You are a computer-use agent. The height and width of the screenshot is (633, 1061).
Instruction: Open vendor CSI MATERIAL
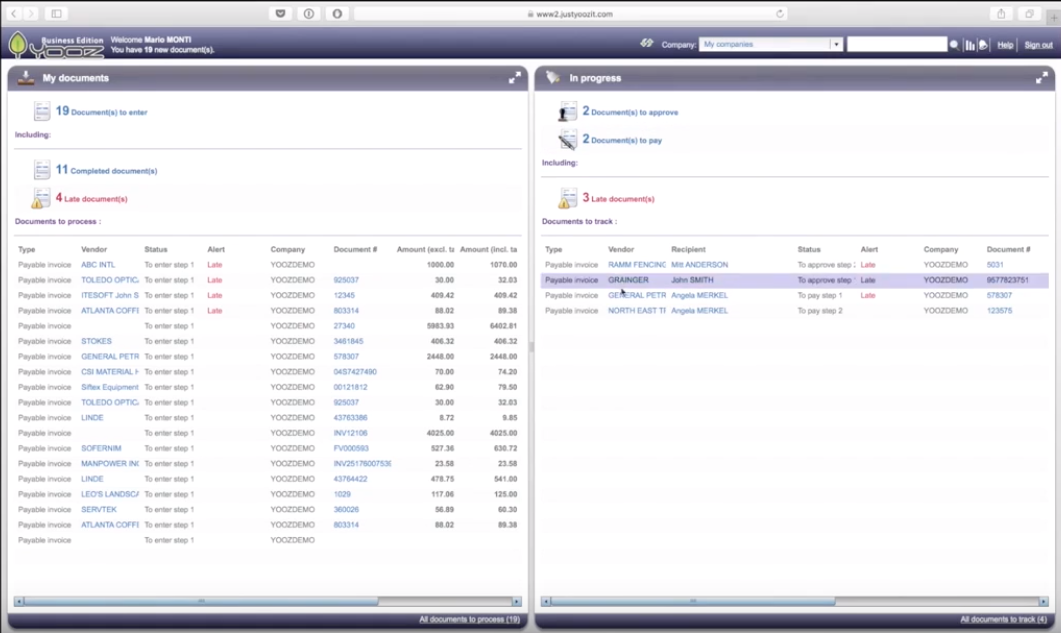110,372
